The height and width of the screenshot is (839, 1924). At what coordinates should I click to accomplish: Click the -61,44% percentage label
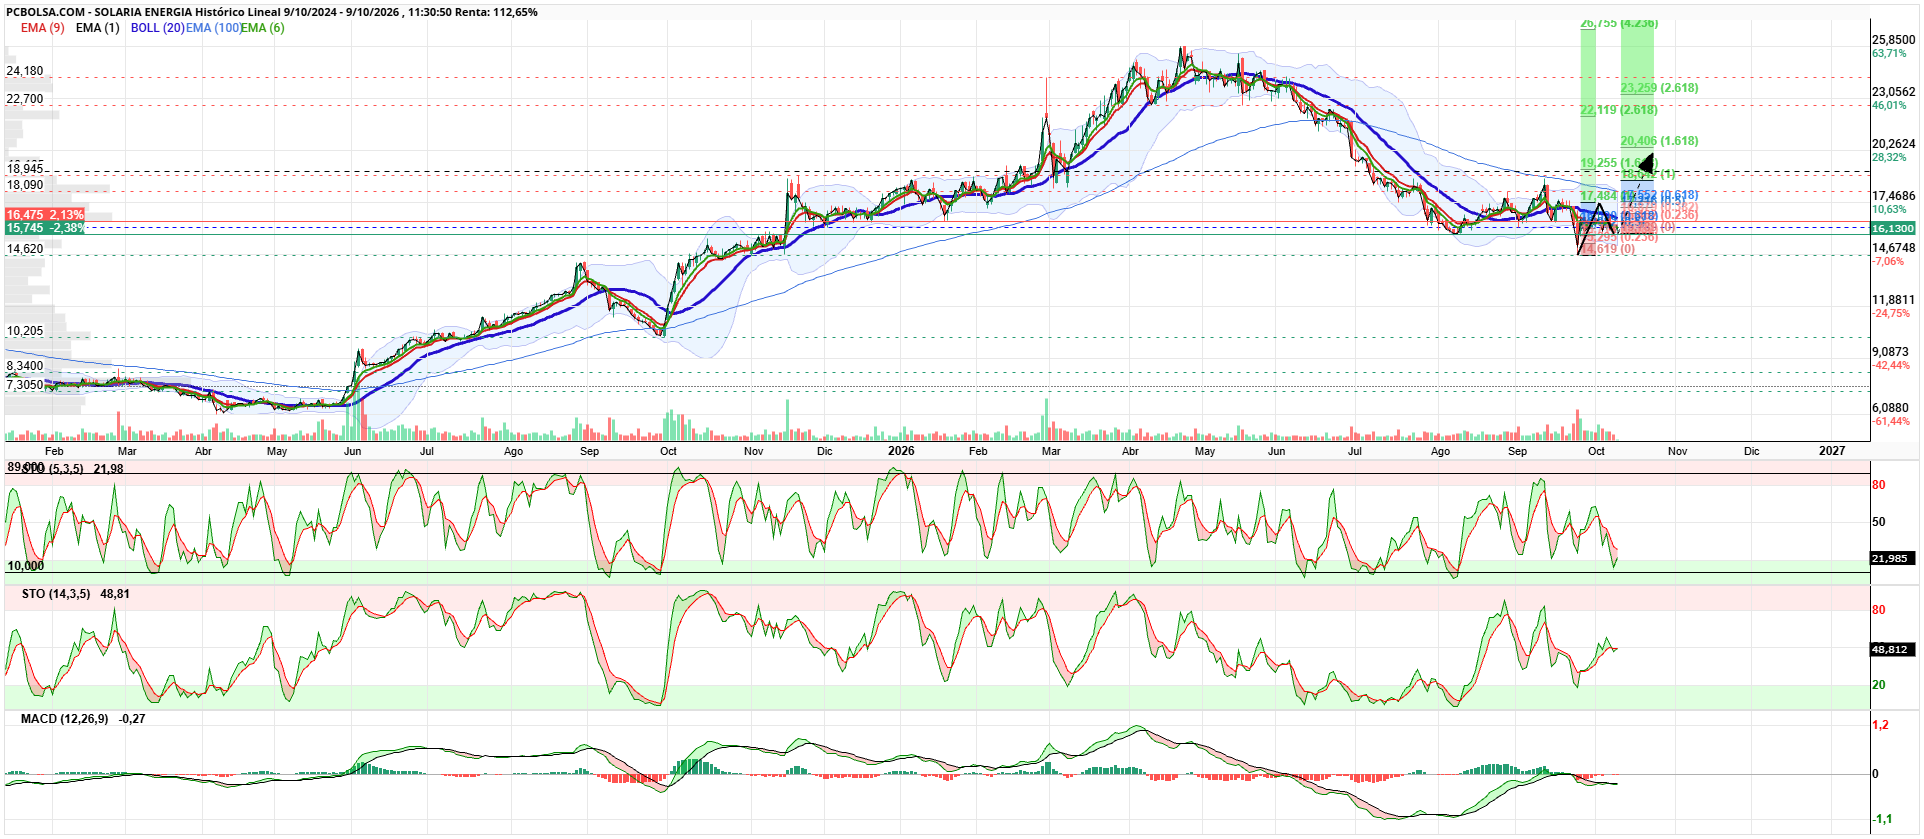click(1891, 421)
